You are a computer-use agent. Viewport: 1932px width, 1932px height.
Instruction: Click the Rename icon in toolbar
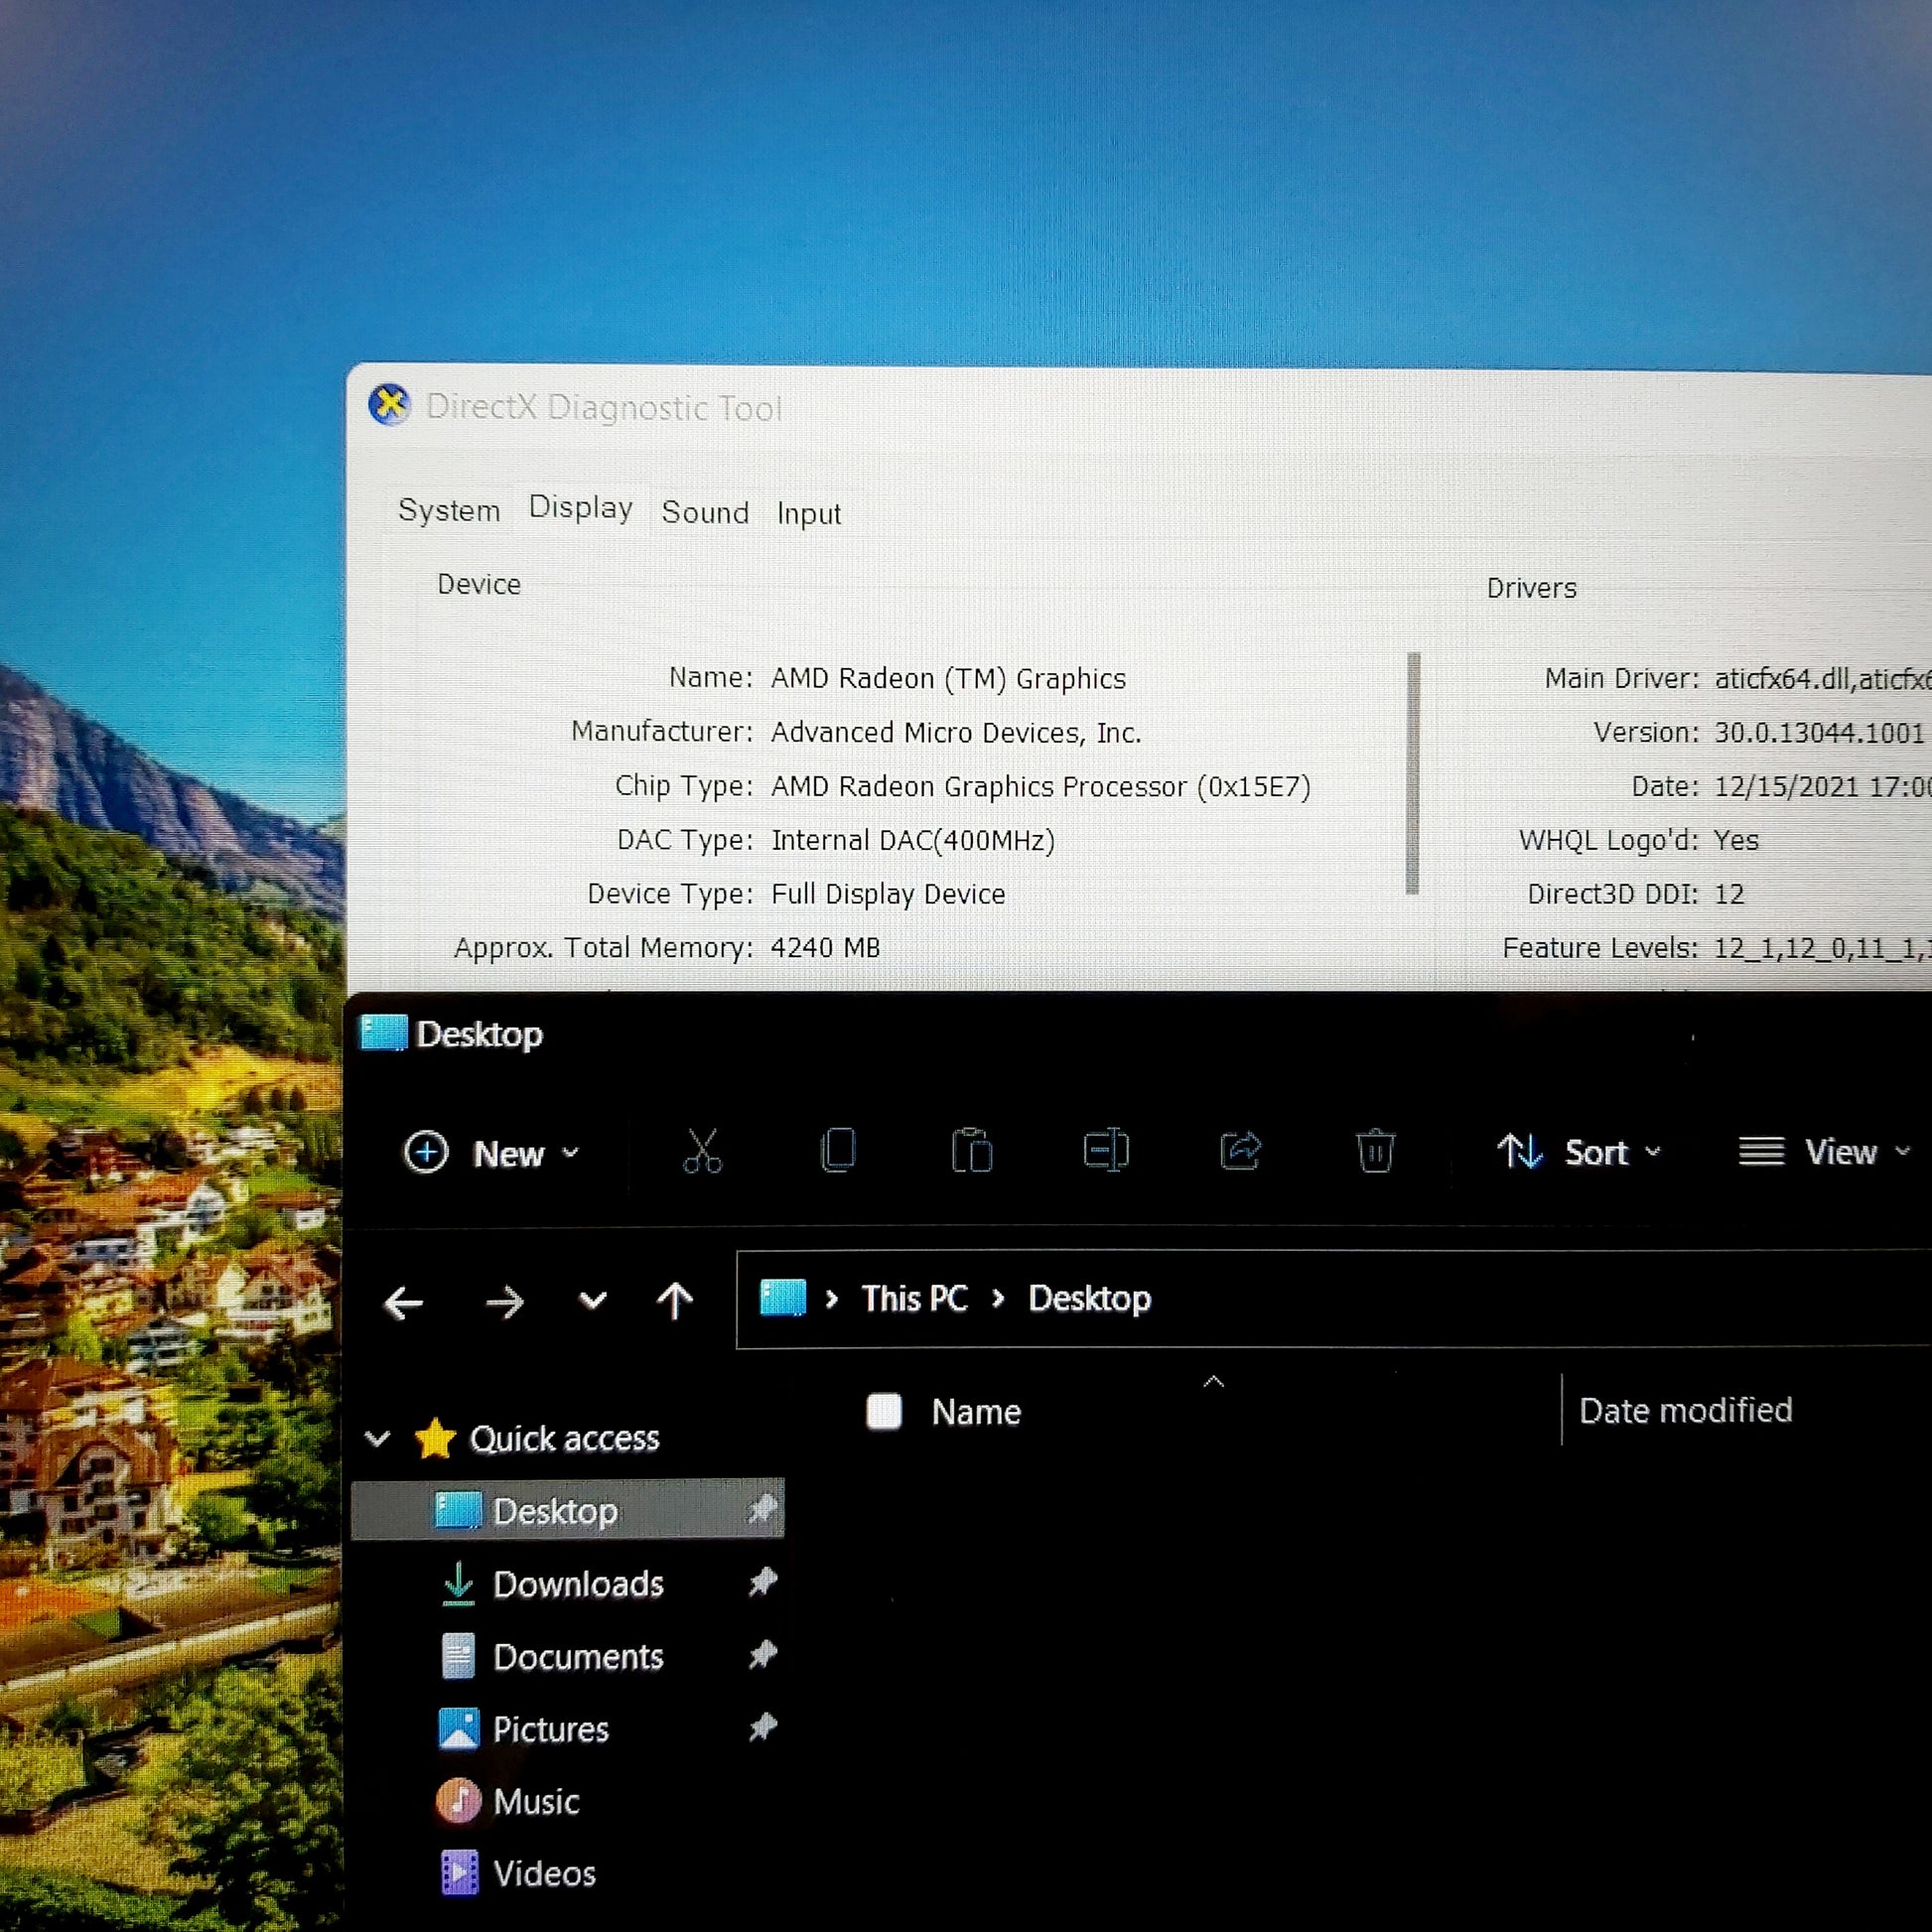click(1106, 1151)
